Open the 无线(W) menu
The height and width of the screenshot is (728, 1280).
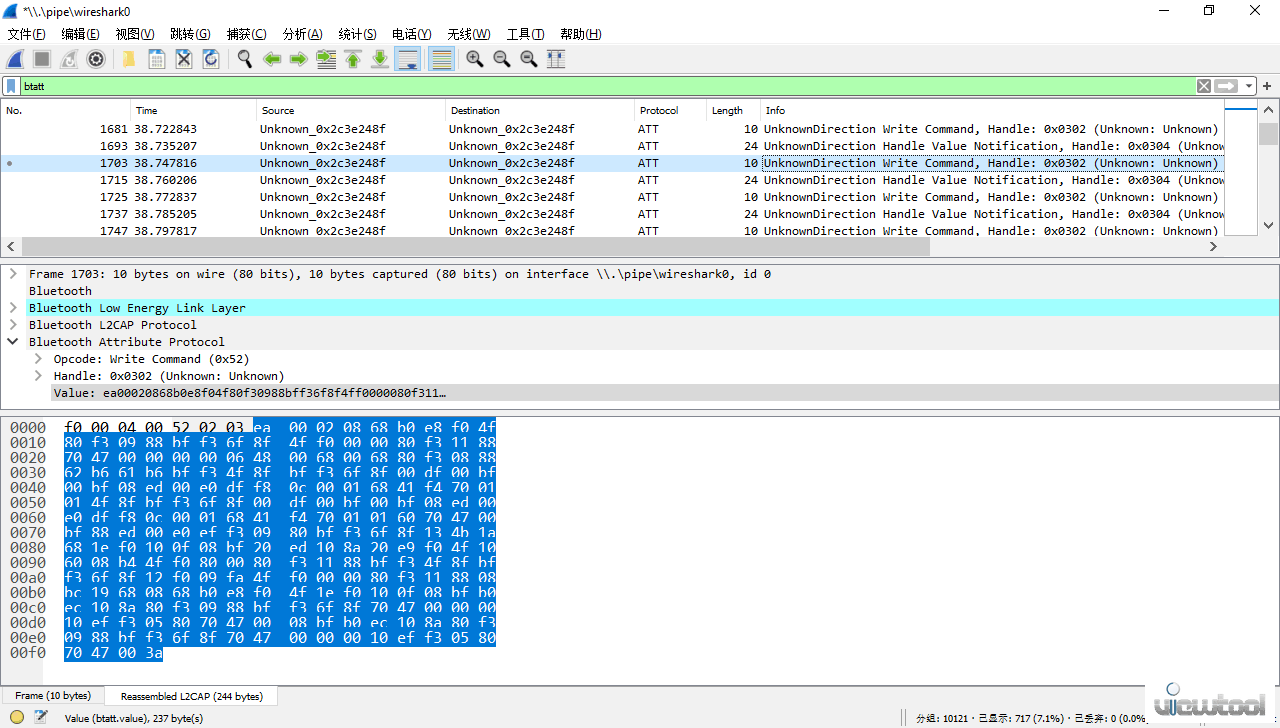click(469, 34)
